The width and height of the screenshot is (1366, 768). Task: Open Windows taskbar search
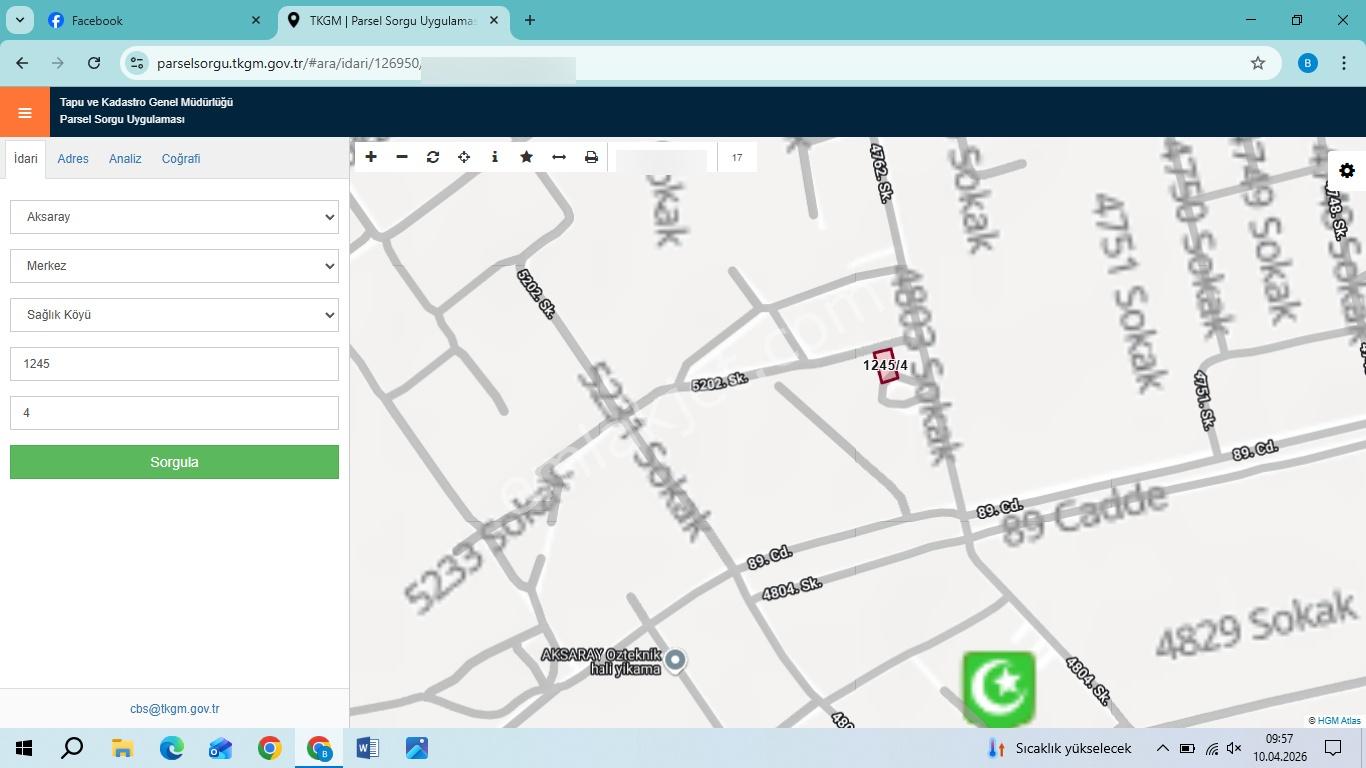coord(72,748)
